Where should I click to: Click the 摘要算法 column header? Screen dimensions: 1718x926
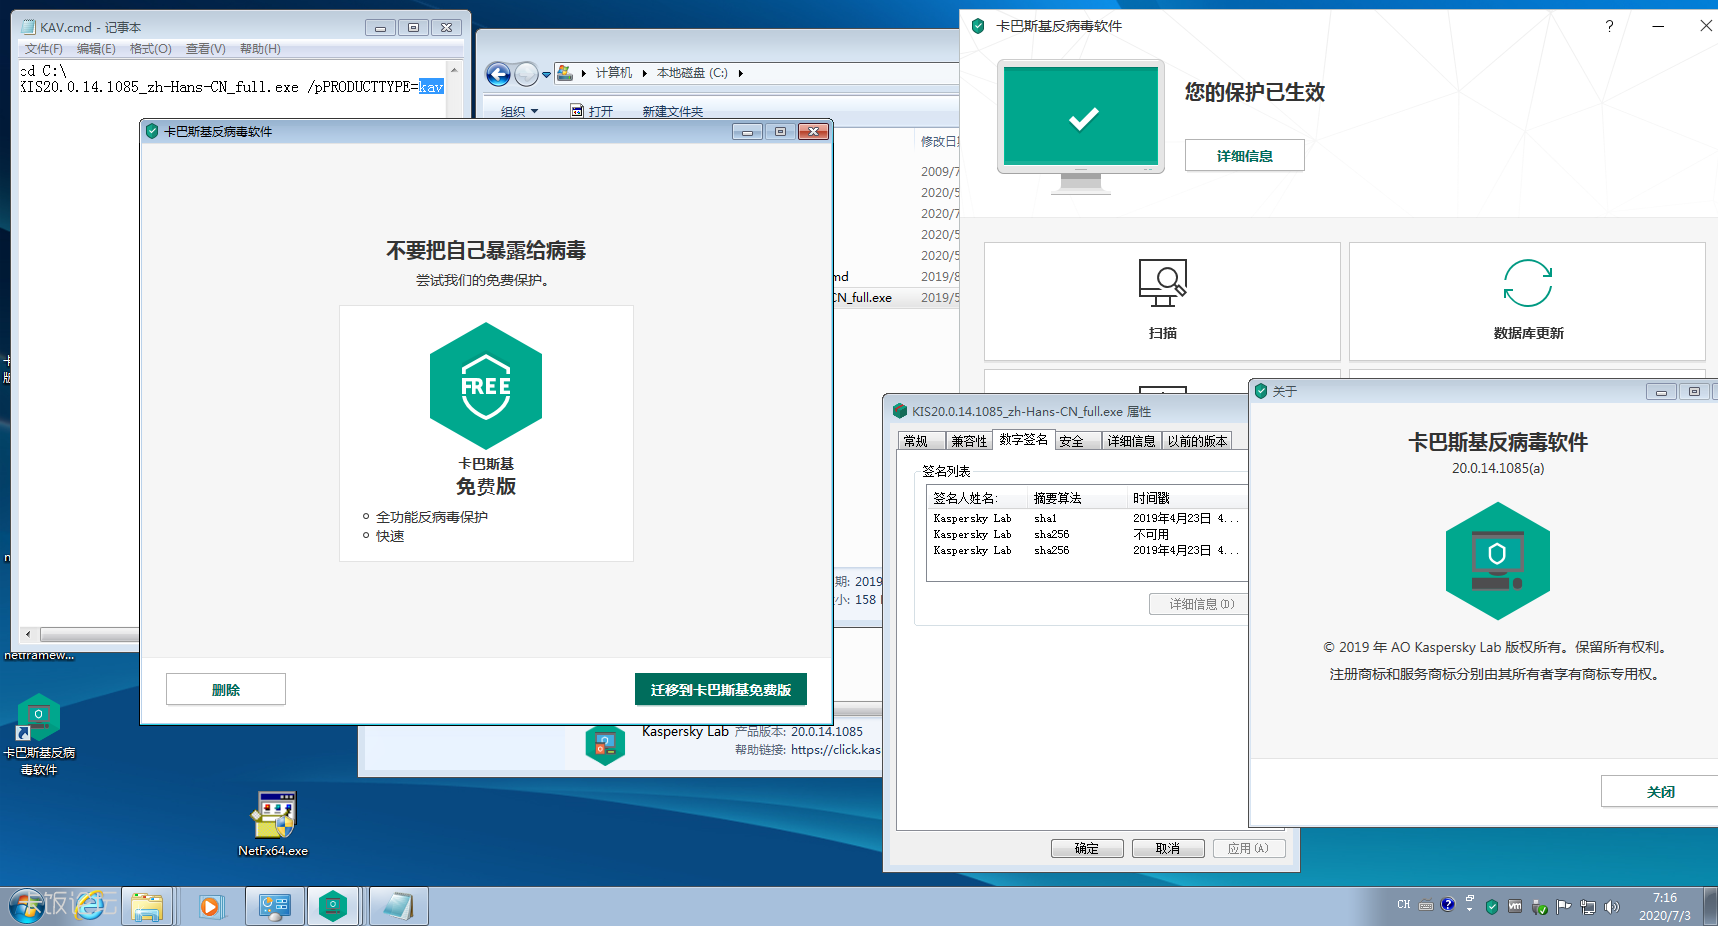1077,498
